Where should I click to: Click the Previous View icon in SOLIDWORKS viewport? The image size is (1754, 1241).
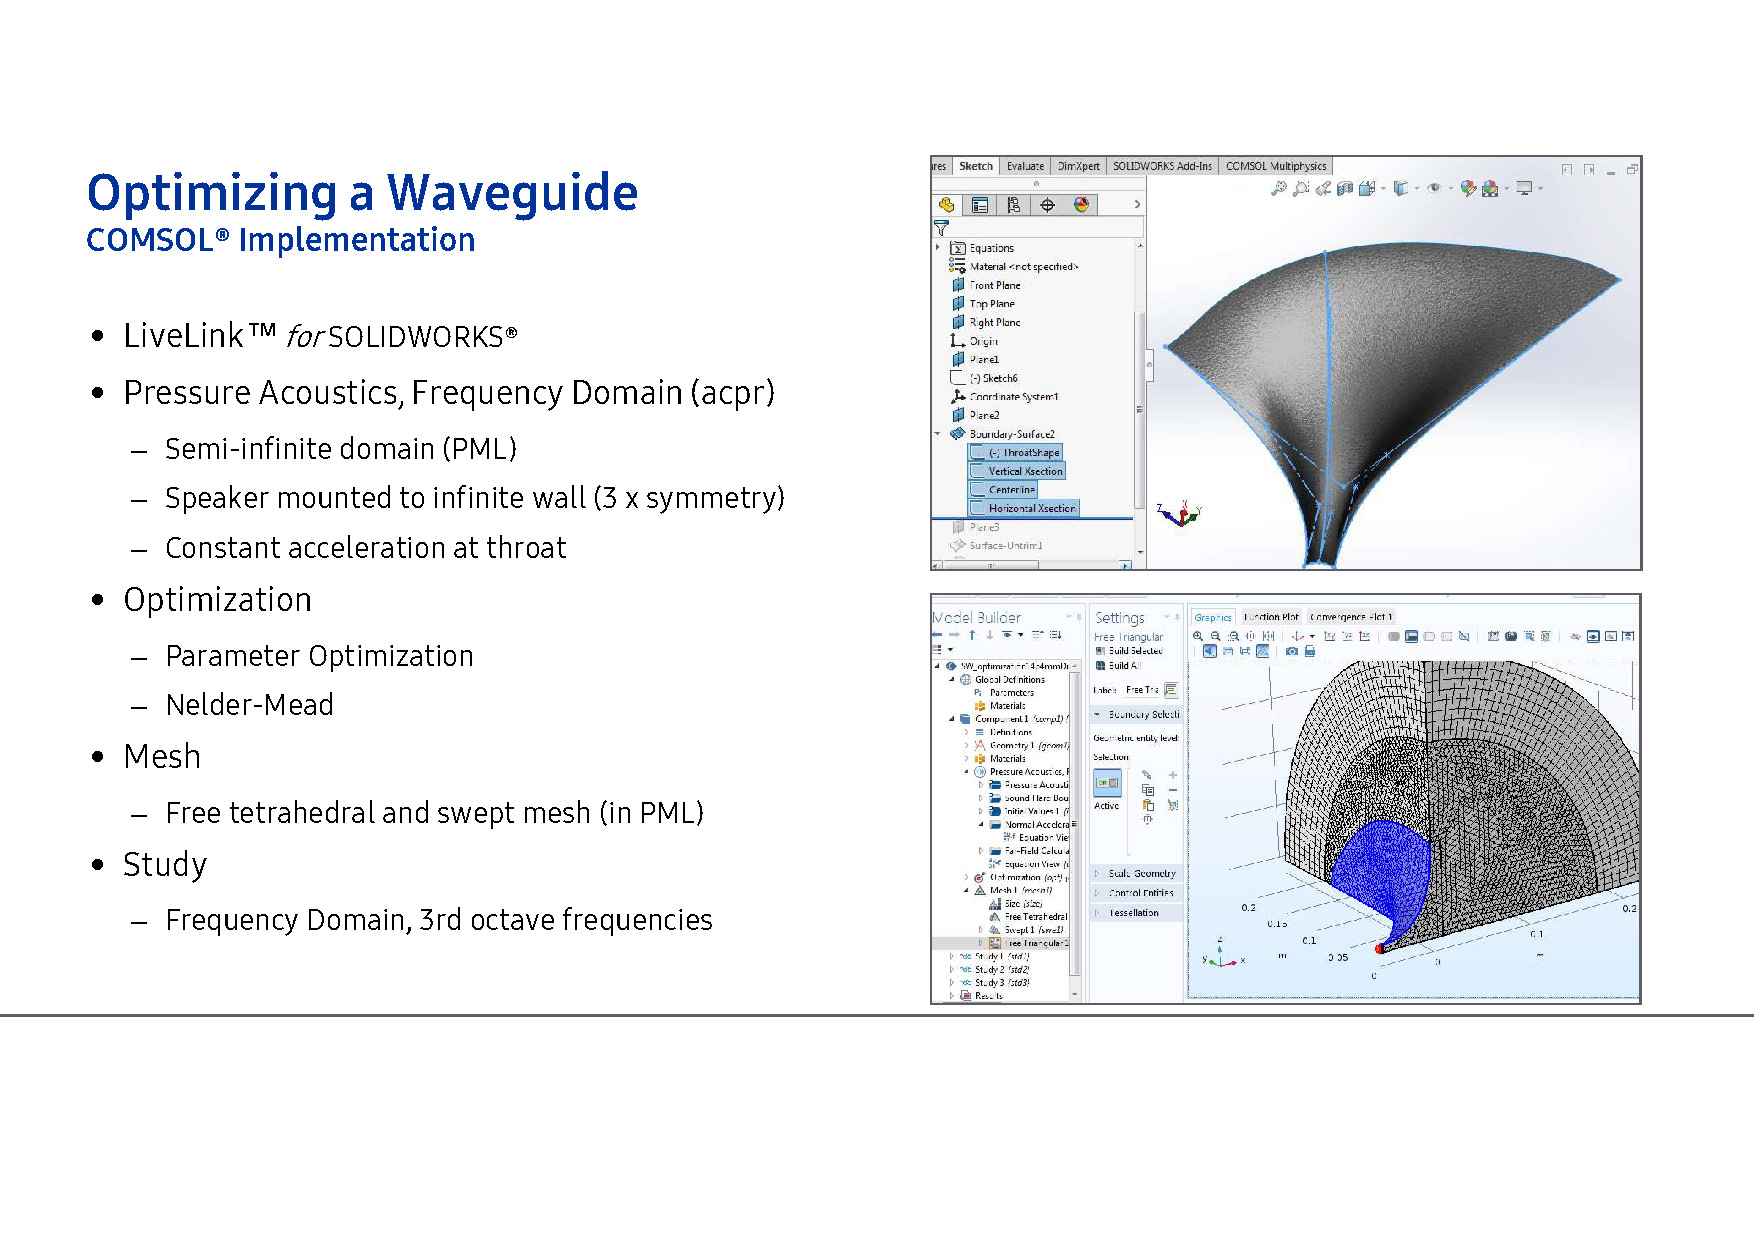(x=1323, y=188)
